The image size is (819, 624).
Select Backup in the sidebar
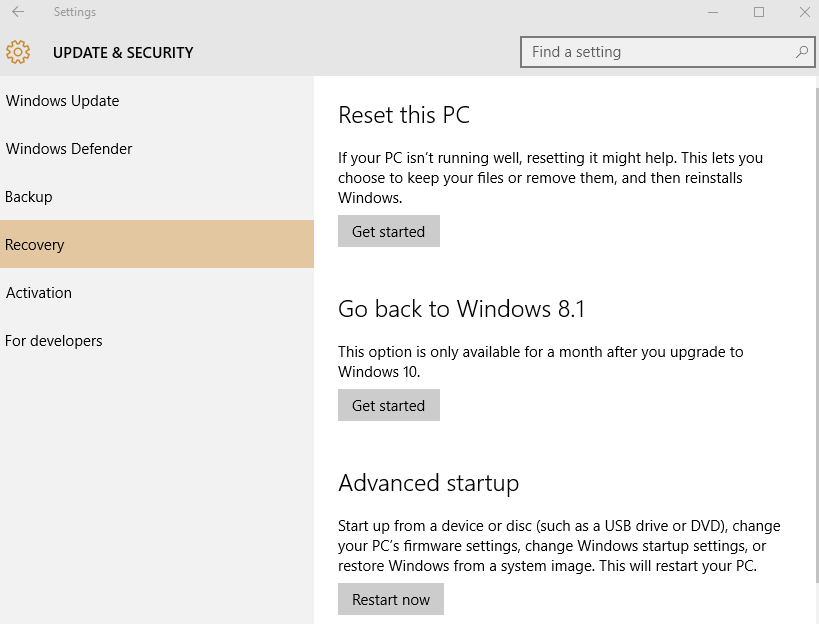(x=157, y=196)
